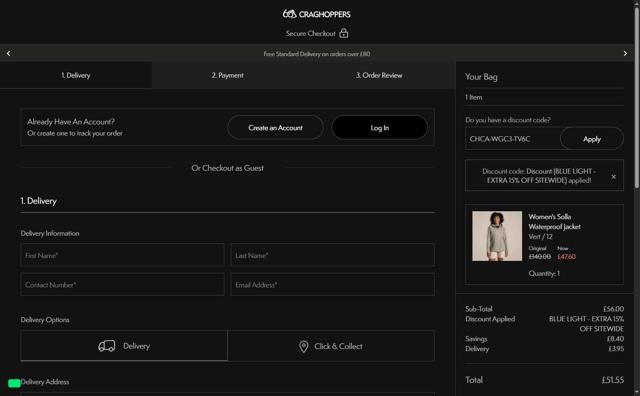640x396 pixels.
Task: Click the Women's Solla Waterproof Jacket title
Action: tap(554, 221)
